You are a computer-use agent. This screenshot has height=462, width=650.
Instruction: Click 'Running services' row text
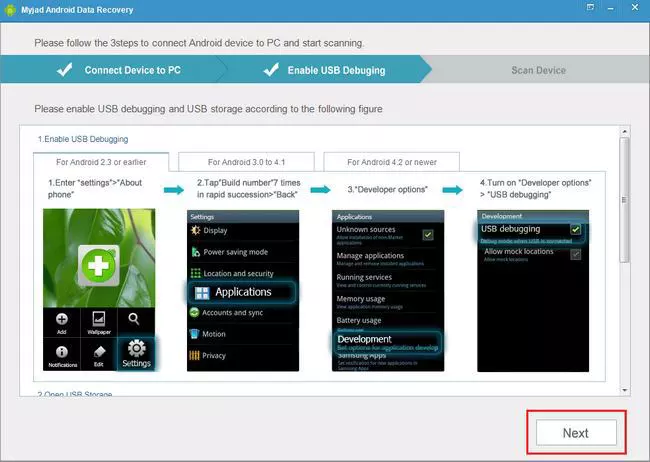(364, 277)
